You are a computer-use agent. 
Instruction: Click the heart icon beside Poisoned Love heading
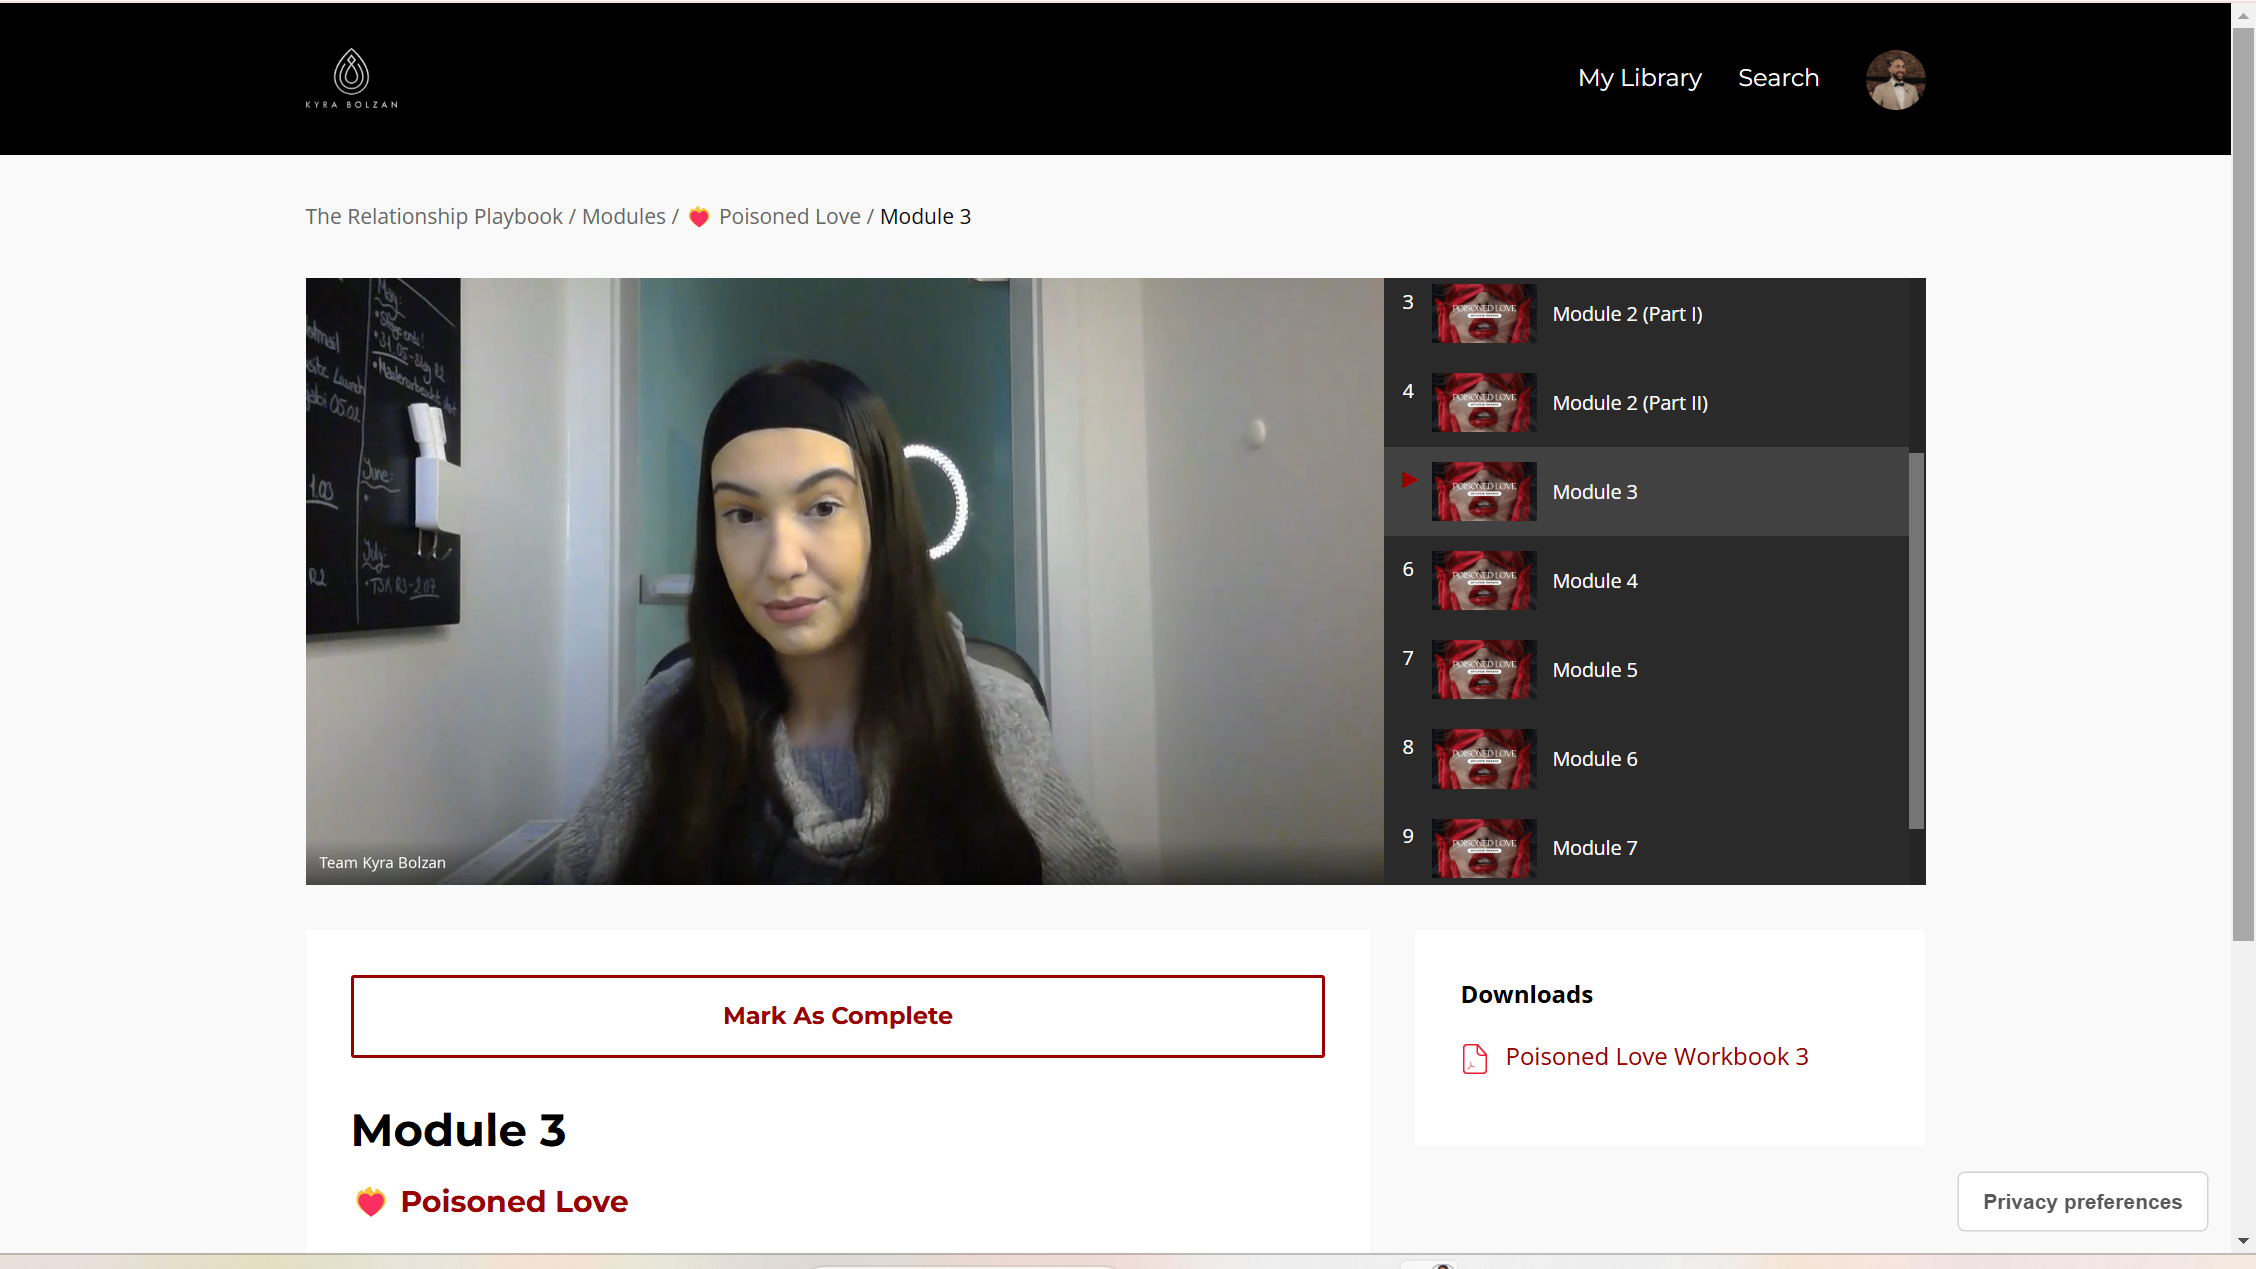tap(371, 1201)
